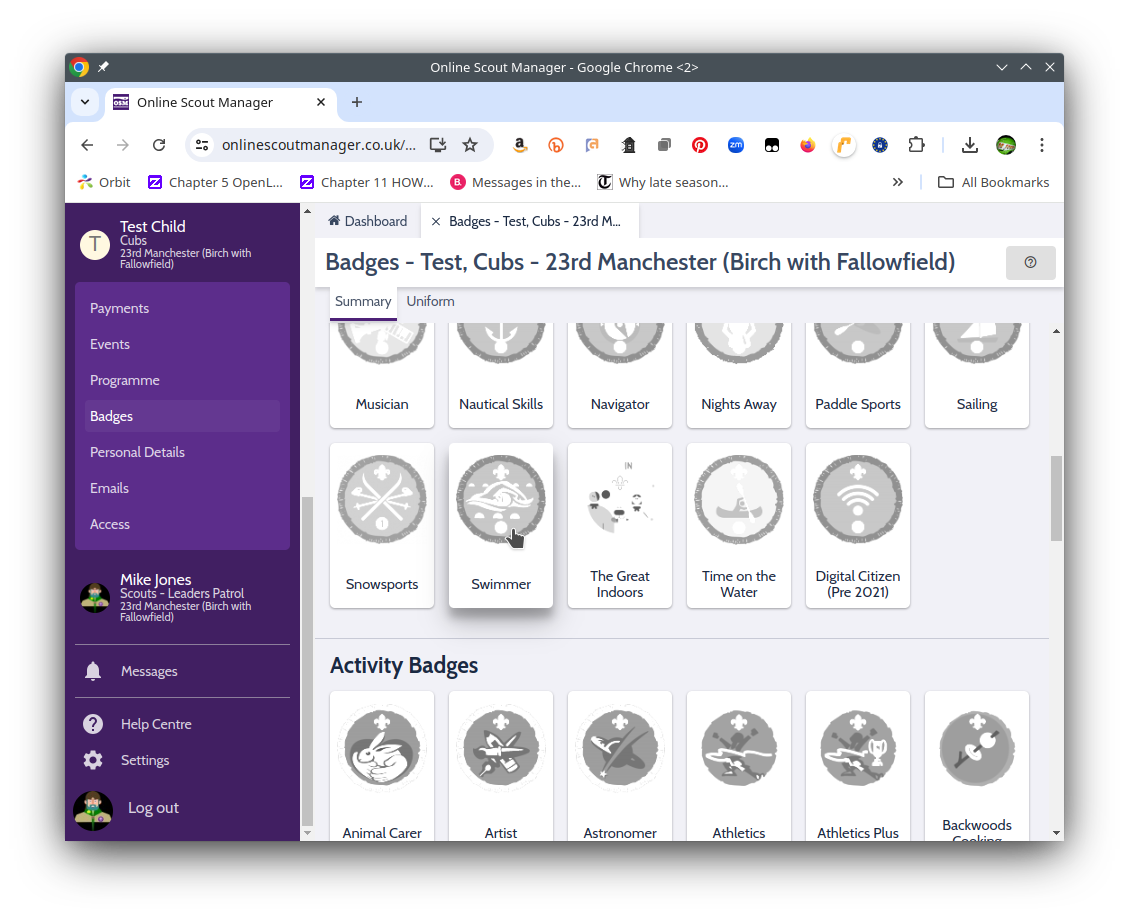Open the Swimmer badge icon
This screenshot has height=918, width=1129.
[500, 500]
